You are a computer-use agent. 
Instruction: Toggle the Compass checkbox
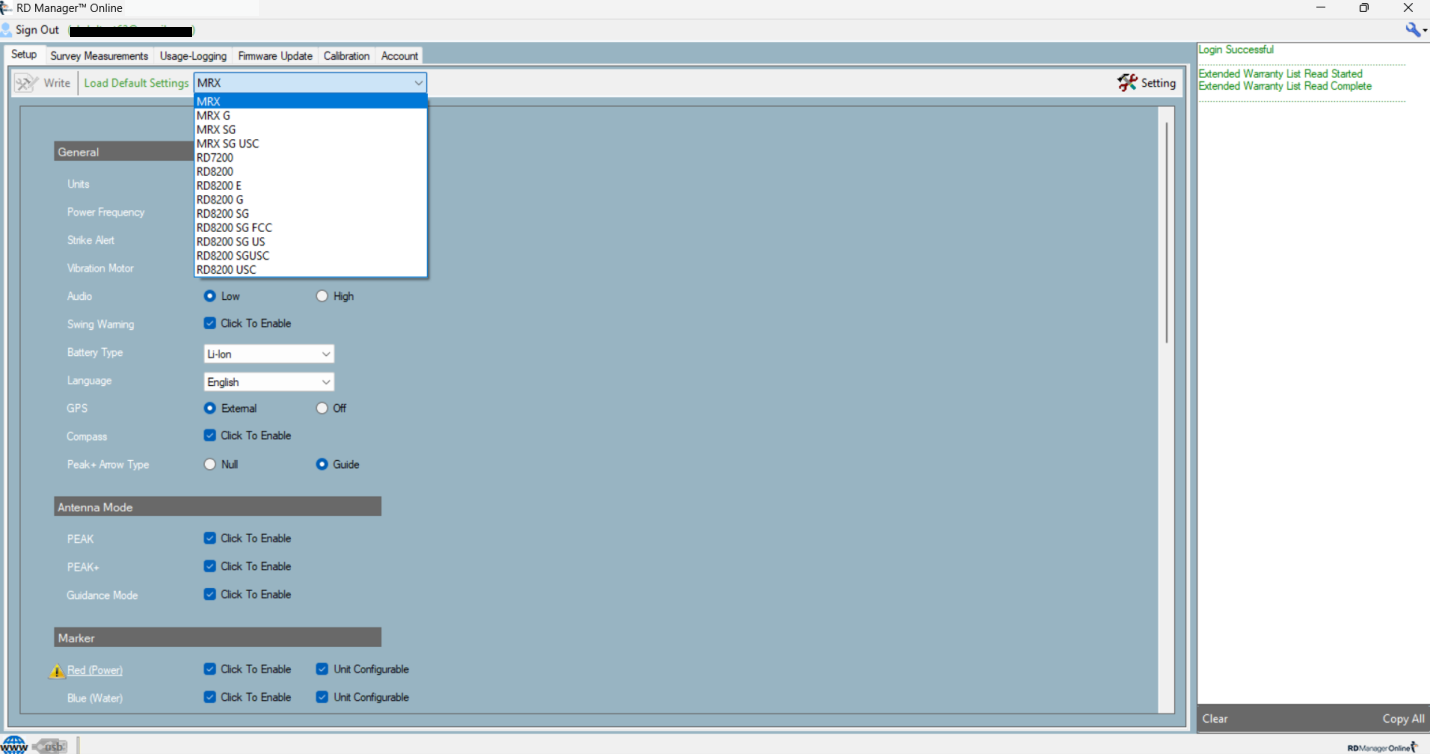(210, 435)
